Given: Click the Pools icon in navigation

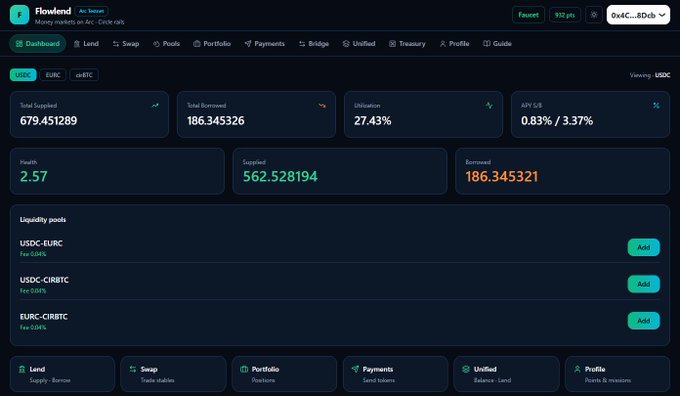Looking at the screenshot, I should 156,44.
